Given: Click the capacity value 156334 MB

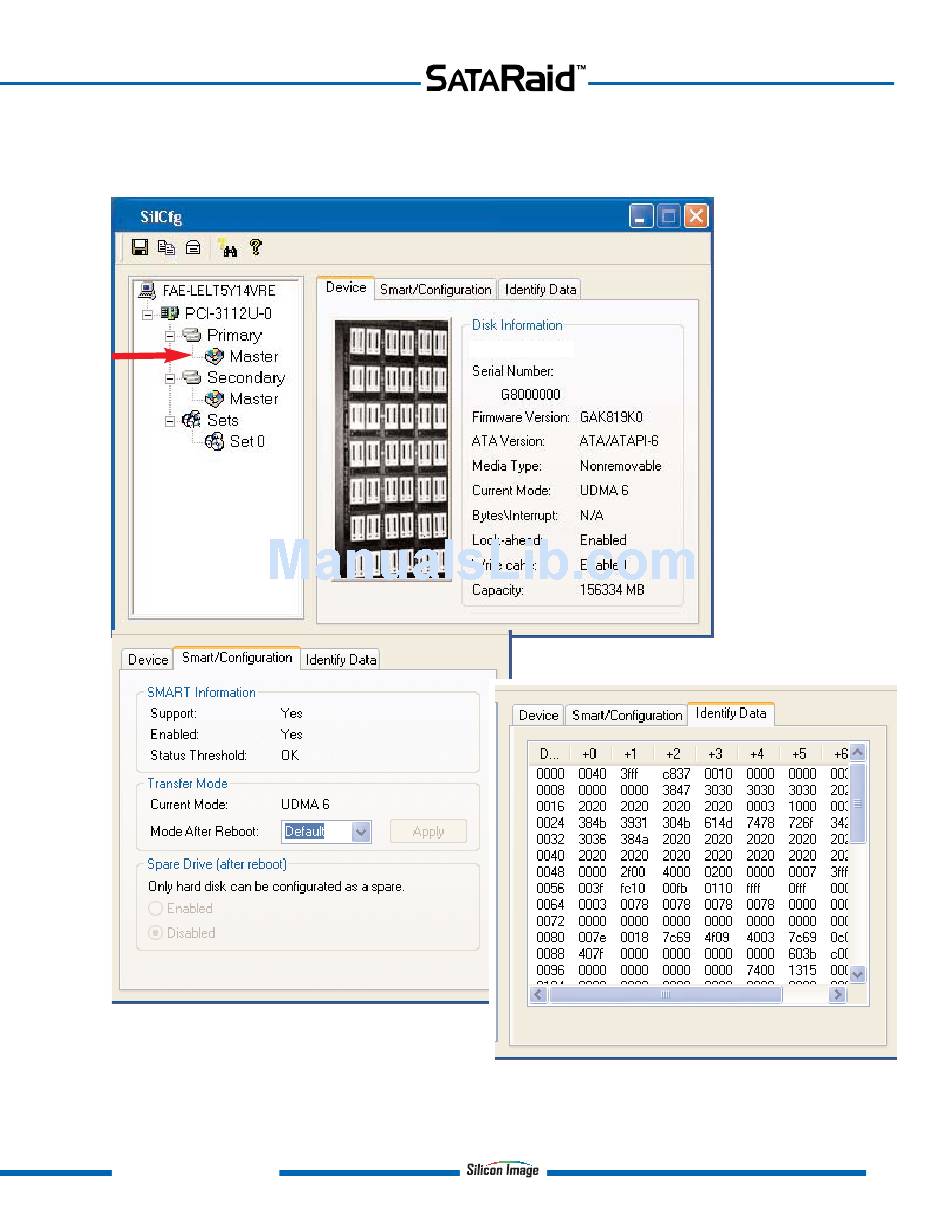Looking at the screenshot, I should click(x=612, y=590).
